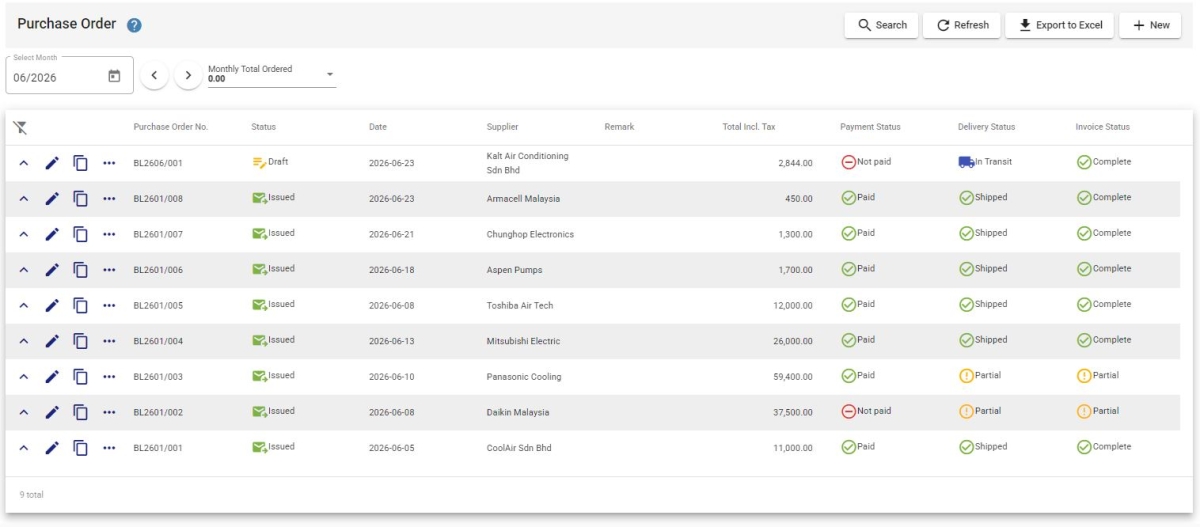The height and width of the screenshot is (527, 1200).
Task: Sort by Invoice Status column header
Action: 1103,127
